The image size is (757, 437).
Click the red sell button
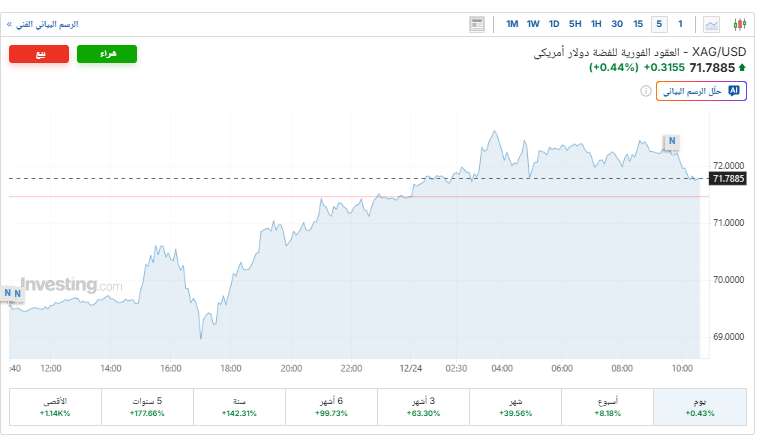(39, 54)
